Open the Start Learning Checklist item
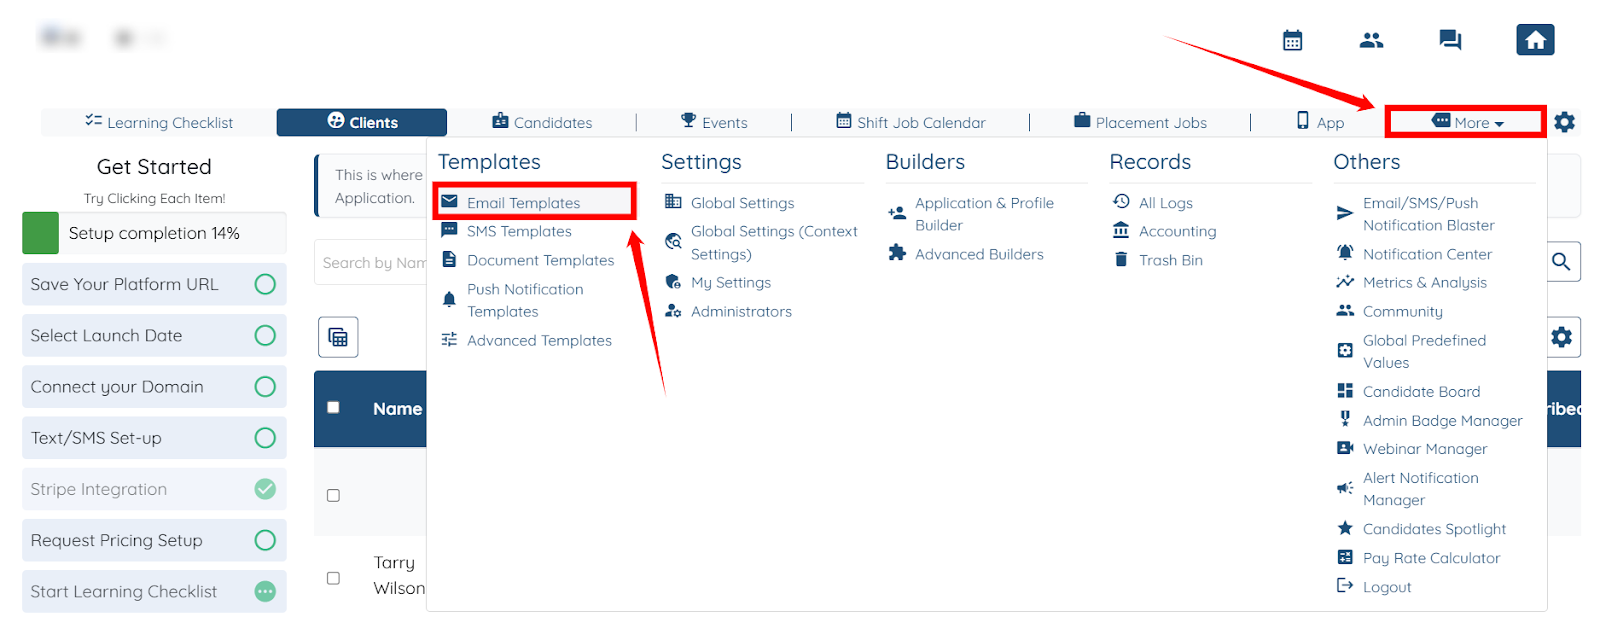 154,591
